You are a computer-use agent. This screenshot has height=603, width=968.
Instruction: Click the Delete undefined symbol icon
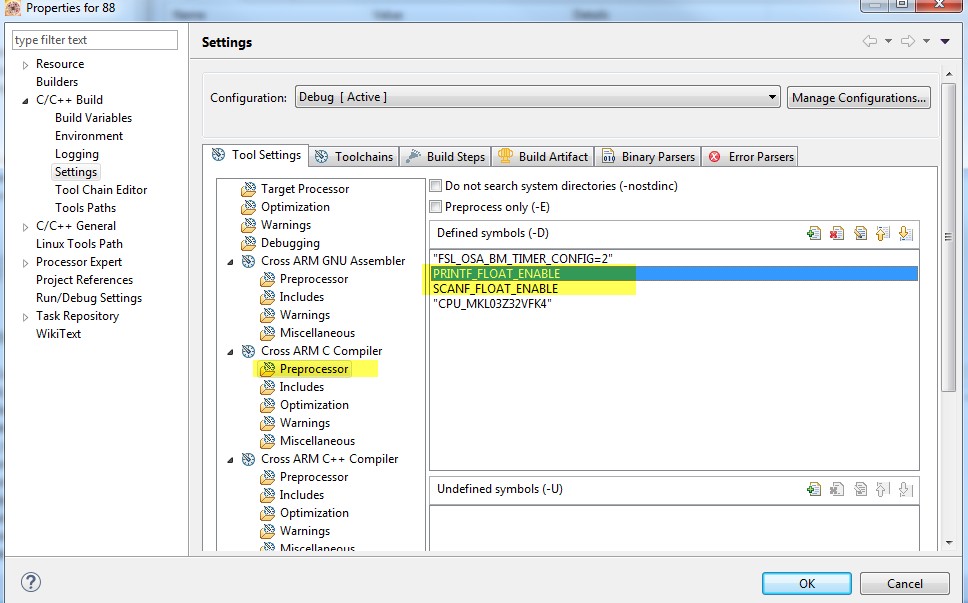tap(837, 489)
